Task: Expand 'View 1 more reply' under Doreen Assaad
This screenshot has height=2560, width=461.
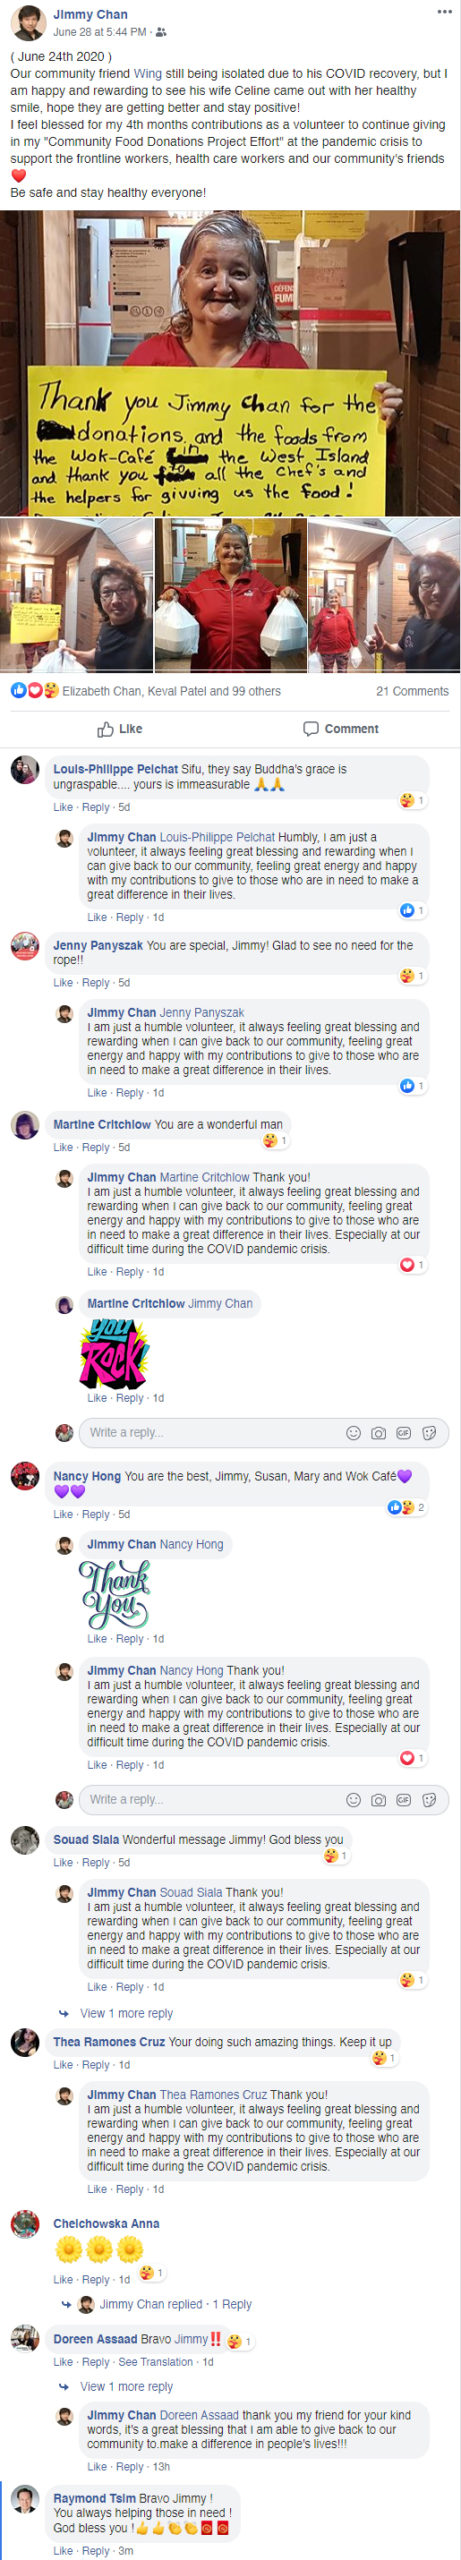Action: pyautogui.click(x=126, y=2385)
